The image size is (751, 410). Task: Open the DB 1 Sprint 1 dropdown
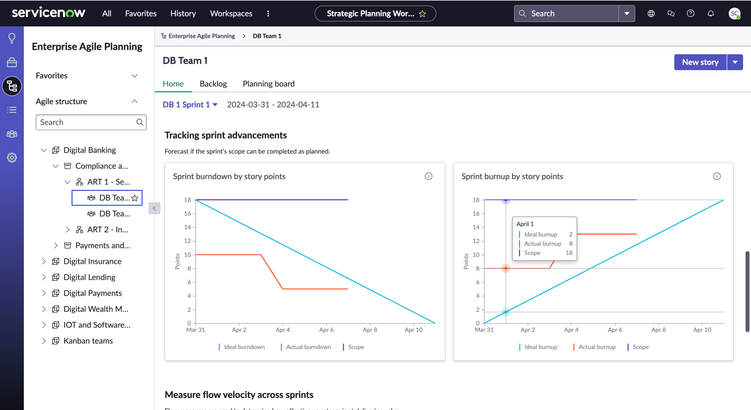pyautogui.click(x=190, y=104)
